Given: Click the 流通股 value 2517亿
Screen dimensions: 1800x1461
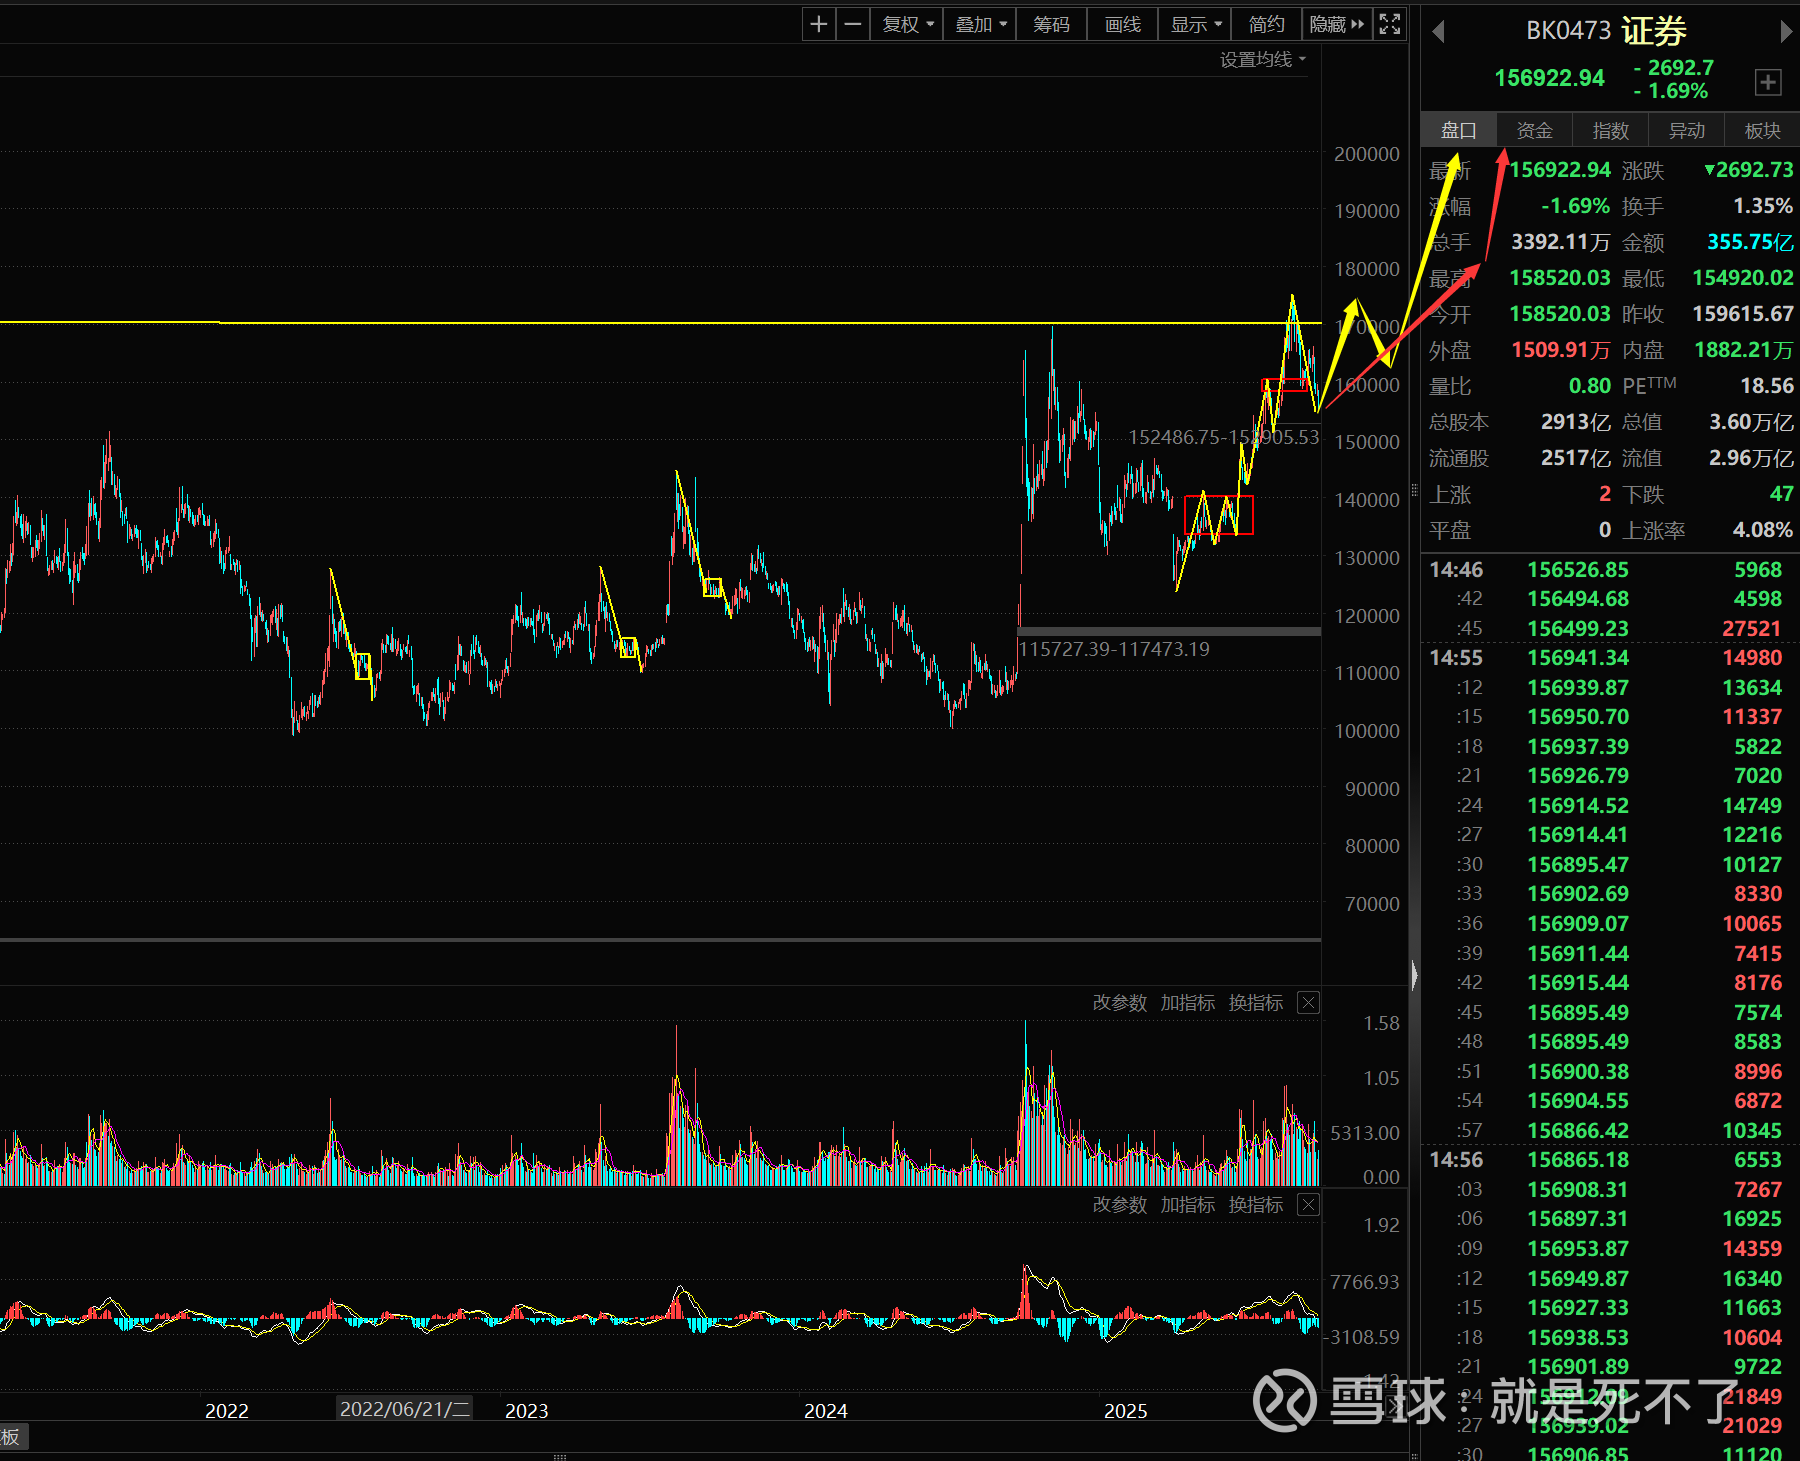Looking at the screenshot, I should pos(1575,458).
